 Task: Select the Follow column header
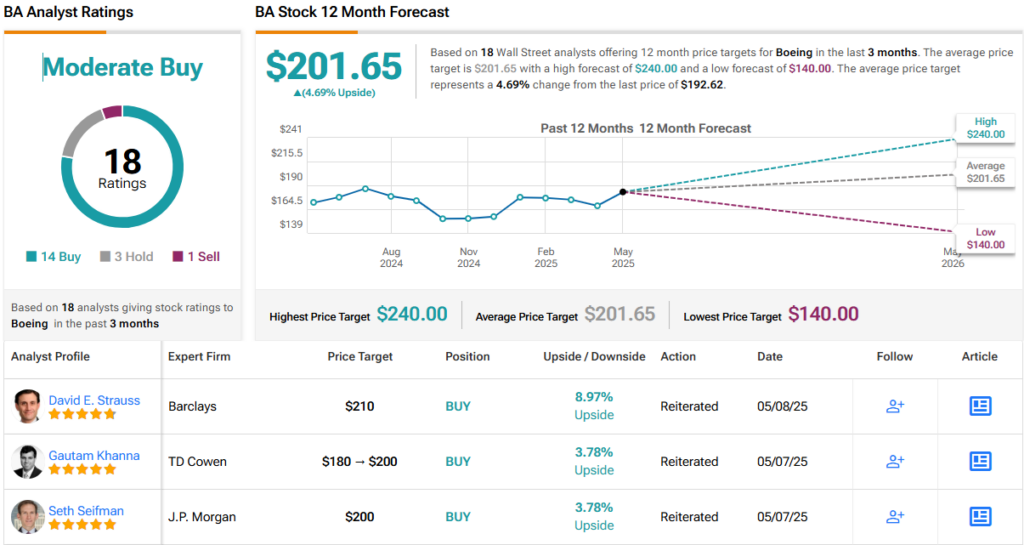(895, 356)
